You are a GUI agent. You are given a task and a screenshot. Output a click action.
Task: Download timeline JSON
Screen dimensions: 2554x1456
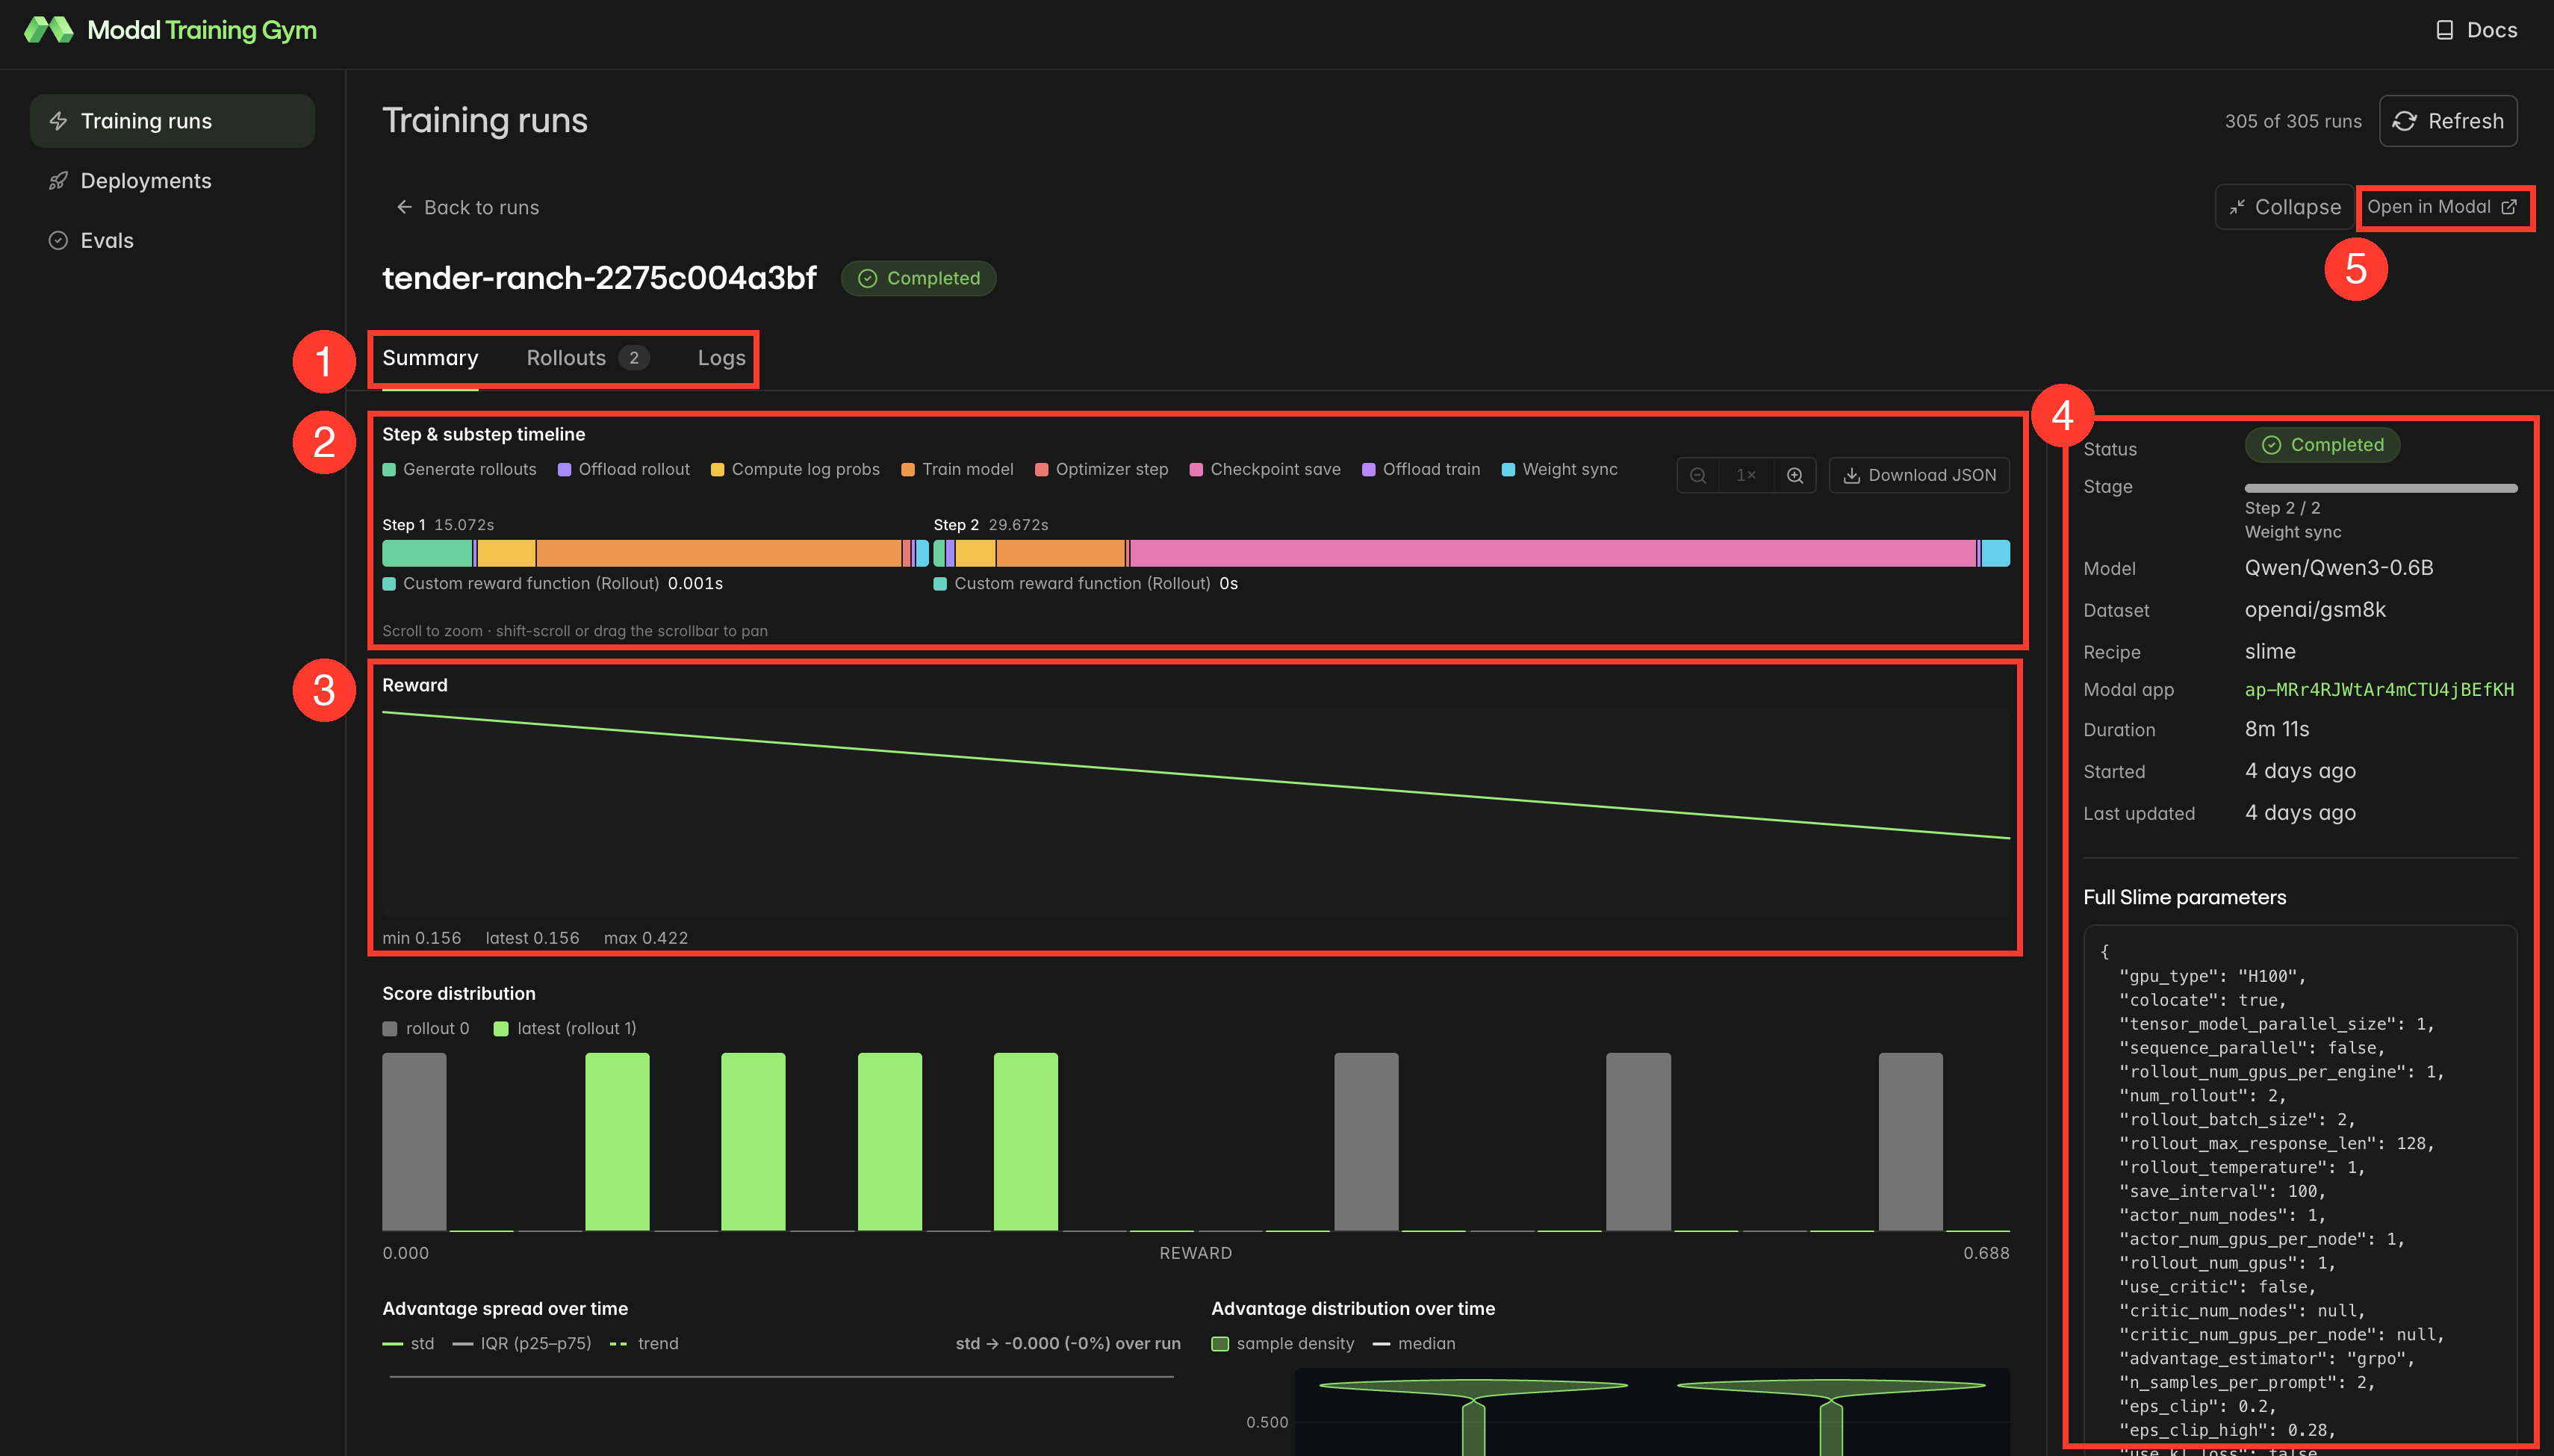point(1919,475)
